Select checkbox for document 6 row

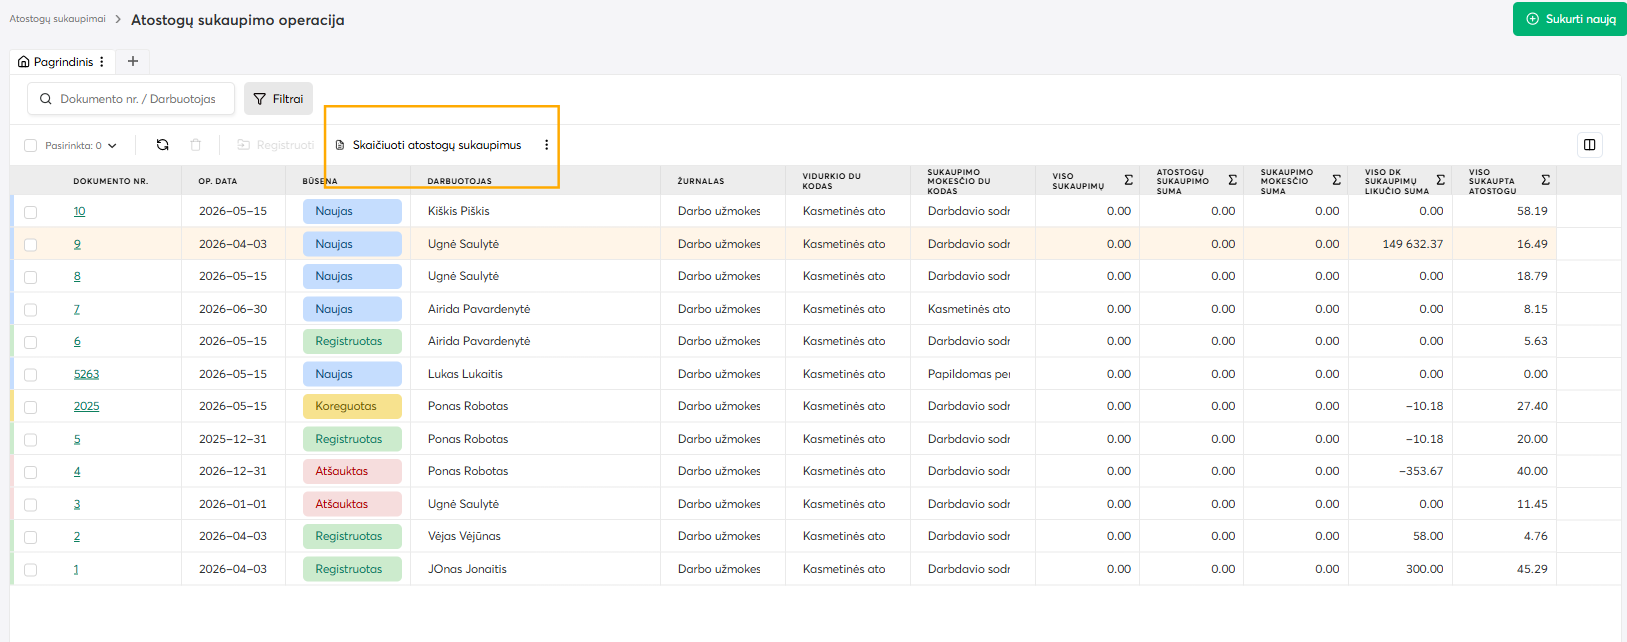(x=30, y=342)
